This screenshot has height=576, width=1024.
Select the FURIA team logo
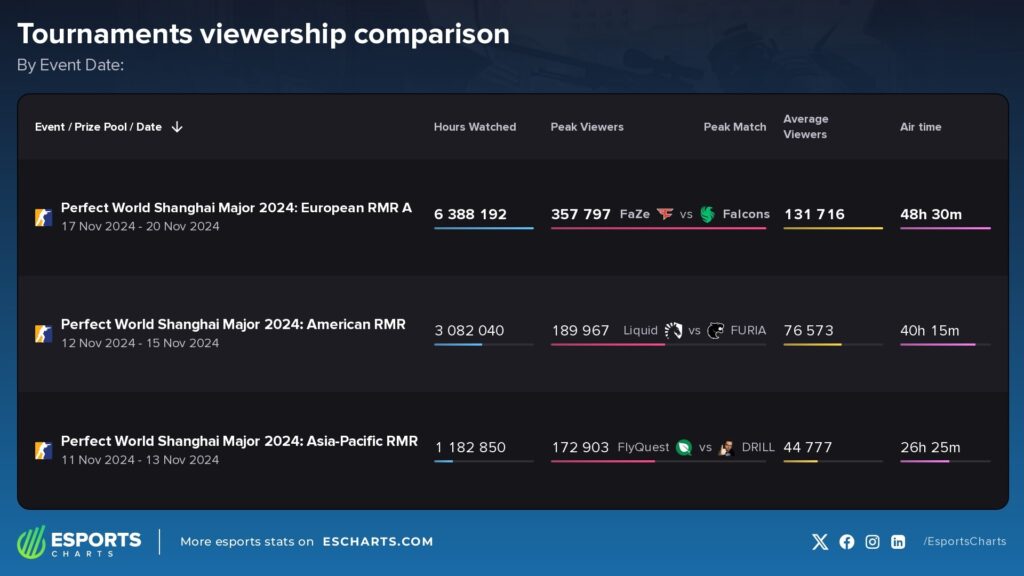pyautogui.click(x=716, y=330)
